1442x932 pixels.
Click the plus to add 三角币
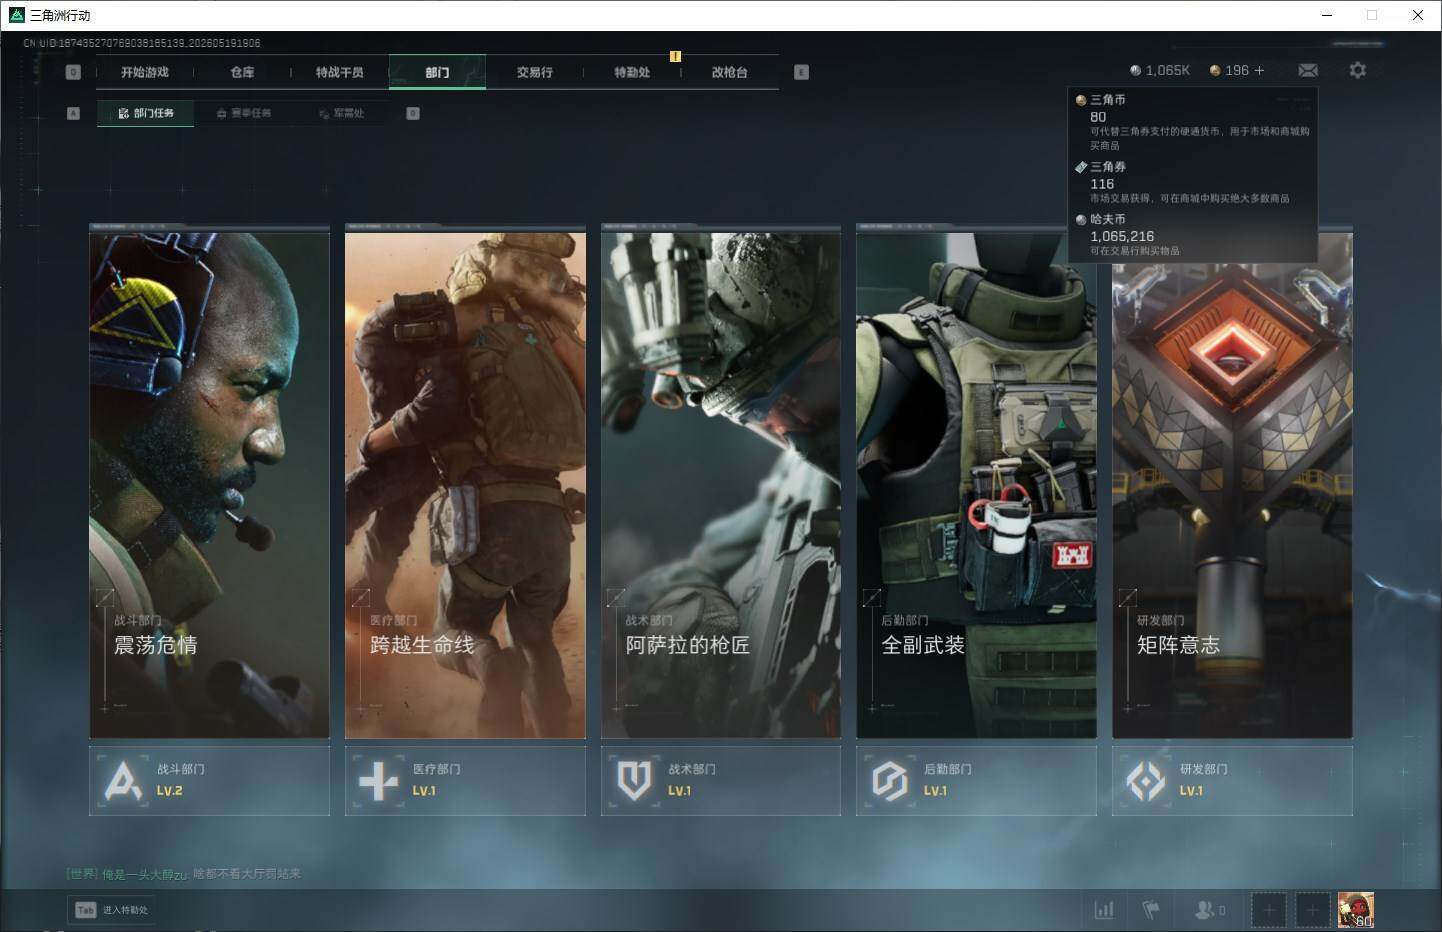pyautogui.click(x=1259, y=70)
